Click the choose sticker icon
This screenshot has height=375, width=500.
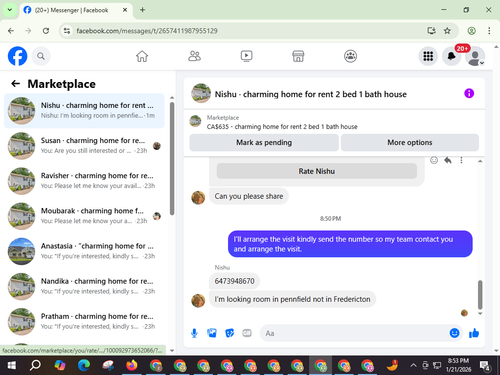click(x=229, y=333)
